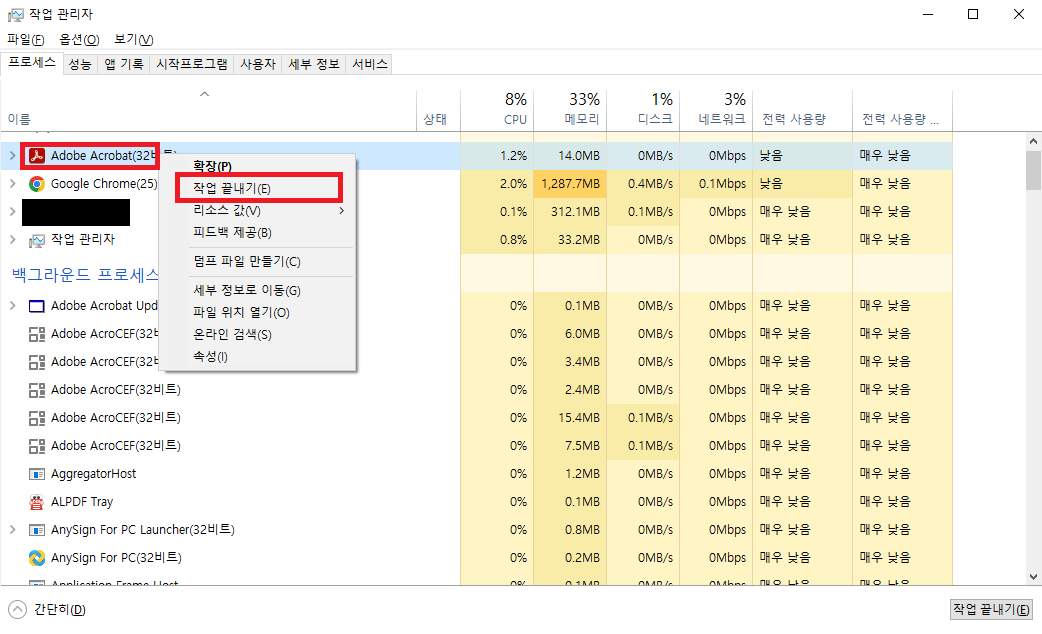Screen dimensions: 1042x634
Task: Click the Adobe Acrobat process icon
Action: click(37, 156)
